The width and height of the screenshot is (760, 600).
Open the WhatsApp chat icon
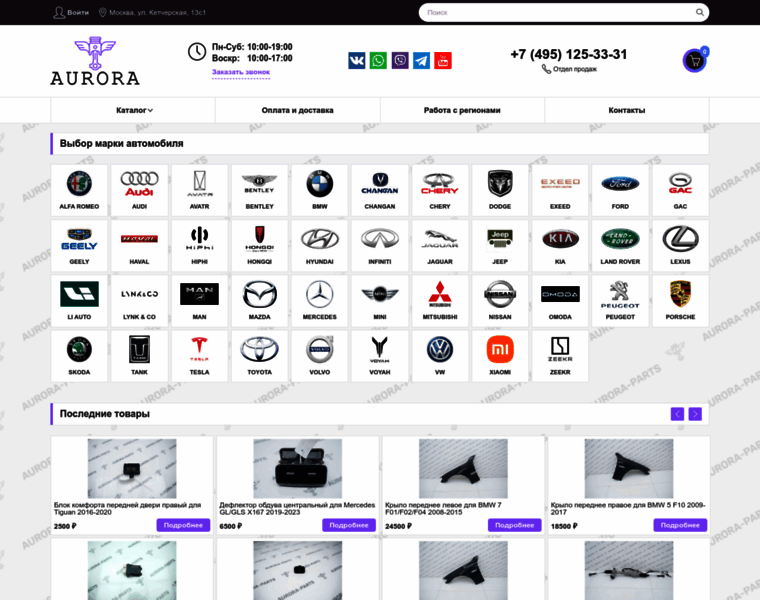coord(378,61)
